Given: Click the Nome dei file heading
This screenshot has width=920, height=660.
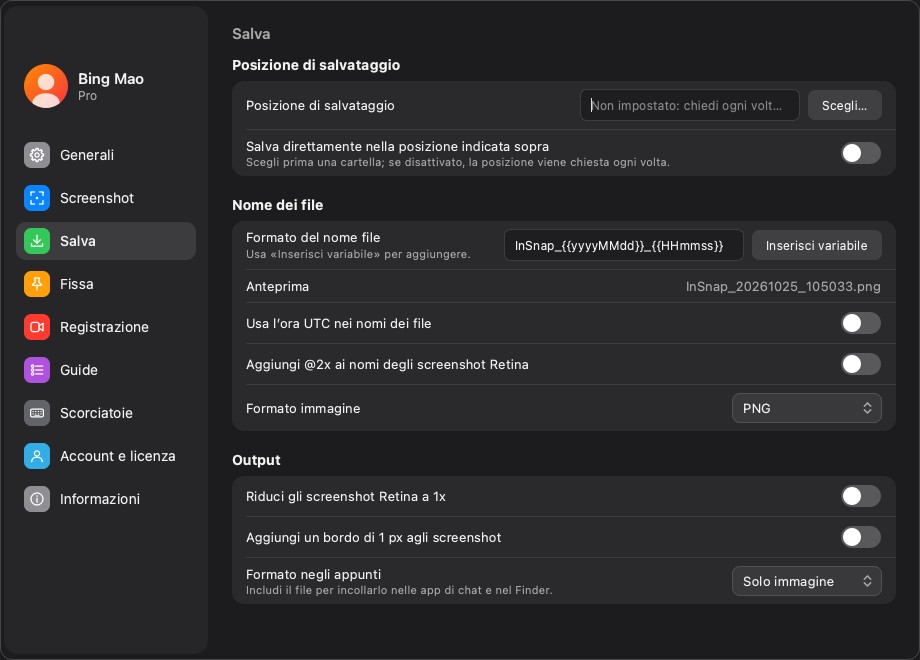Looking at the screenshot, I should click(278, 205).
